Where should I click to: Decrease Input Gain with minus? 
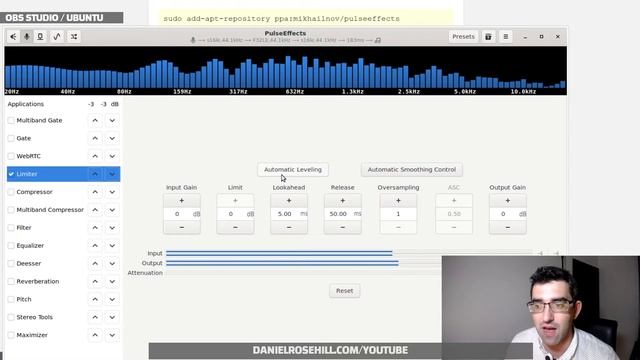coord(182,227)
